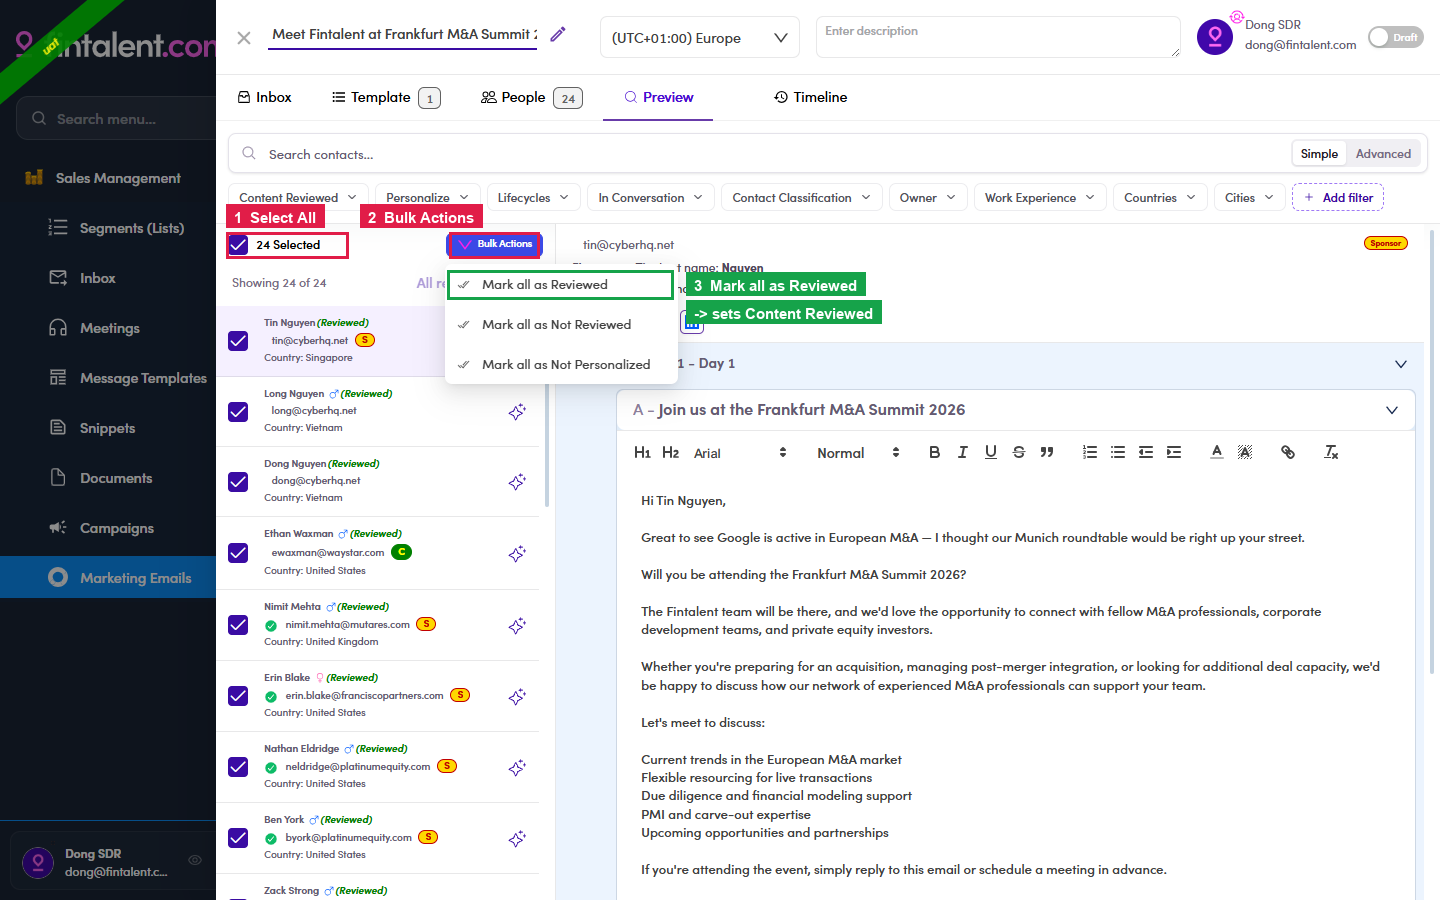
Task: Toggle strikethrough formatting
Action: [1018, 452]
